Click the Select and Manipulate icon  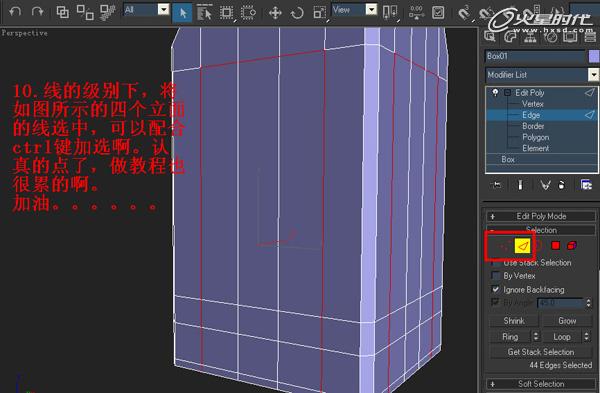pos(416,12)
